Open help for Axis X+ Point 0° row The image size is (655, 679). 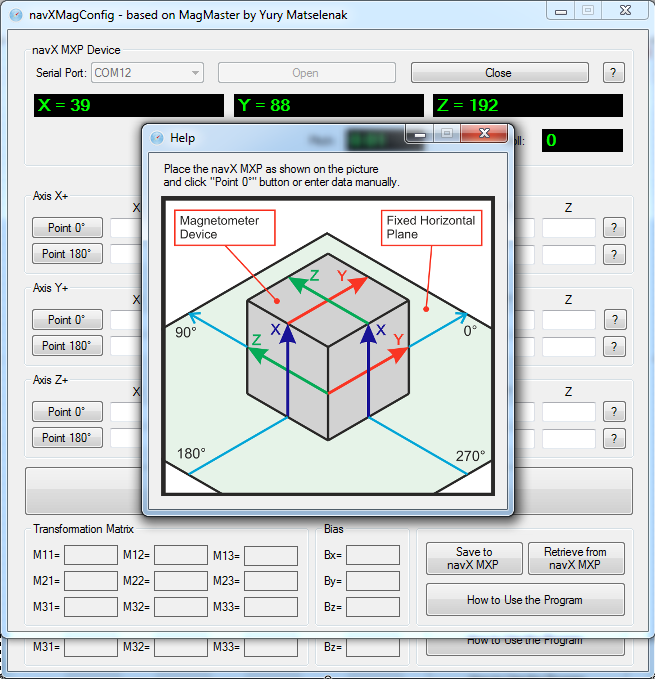[x=614, y=228]
